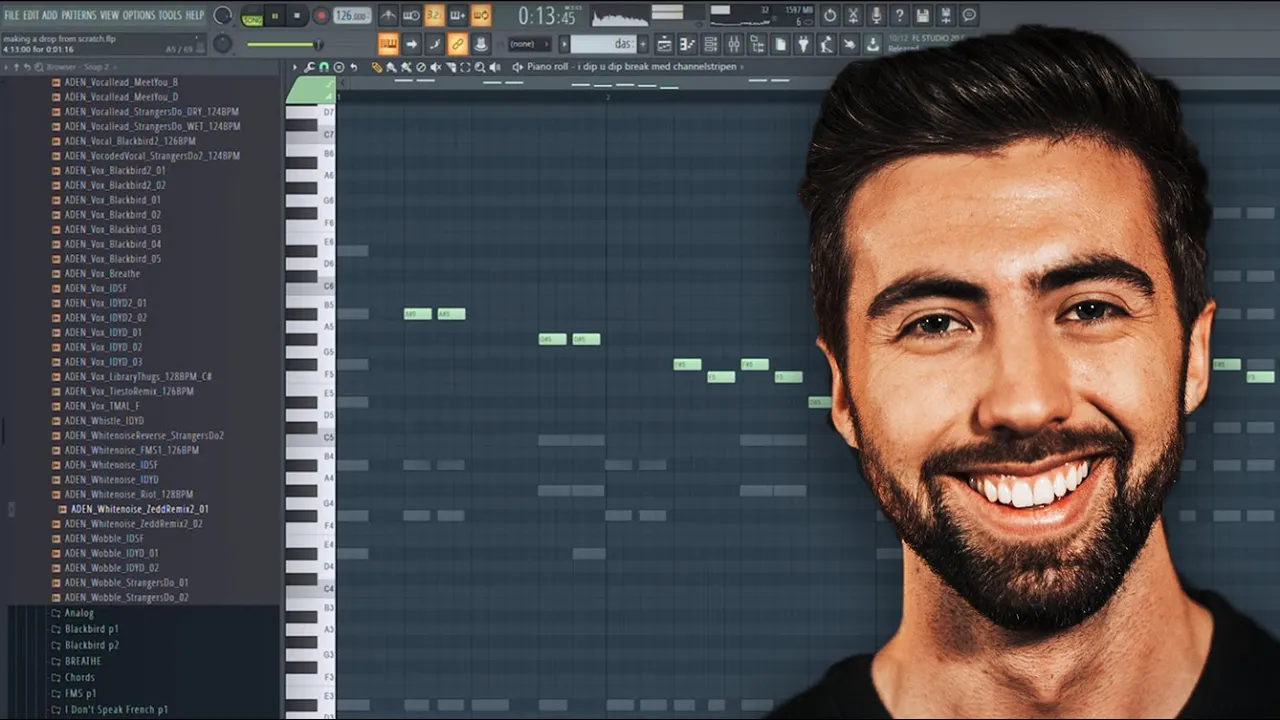Viewport: 1280px width, 720px height.
Task: Save the project with the floppy icon
Action: [x=922, y=15]
